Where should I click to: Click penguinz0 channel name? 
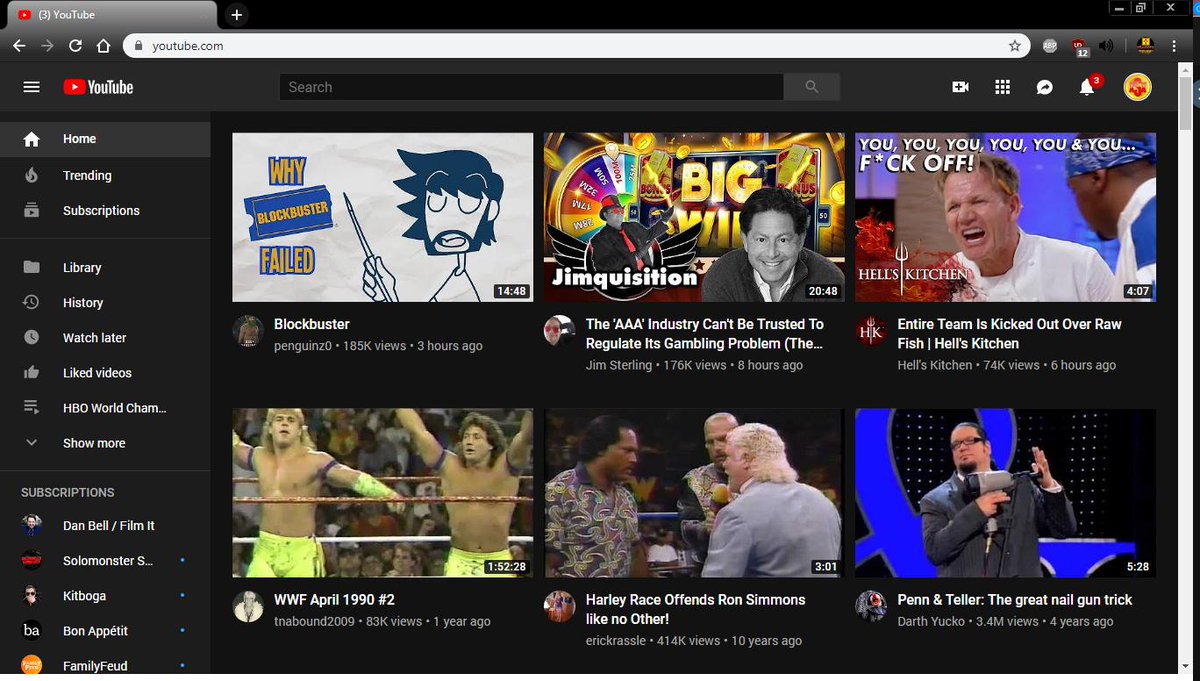click(304, 346)
